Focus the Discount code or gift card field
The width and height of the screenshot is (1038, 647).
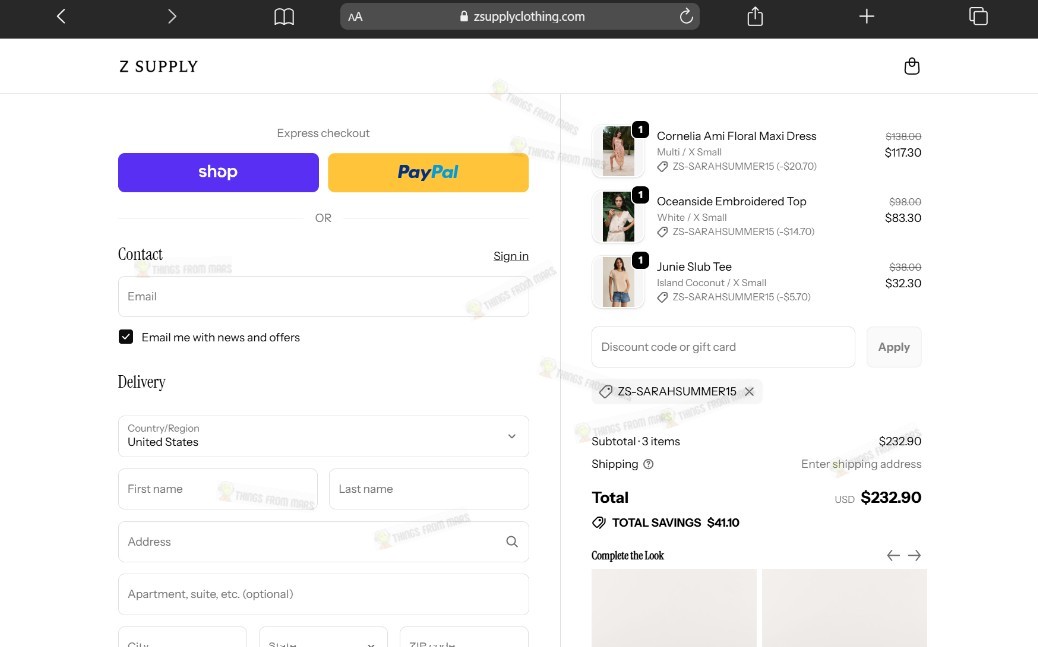pyautogui.click(x=723, y=347)
